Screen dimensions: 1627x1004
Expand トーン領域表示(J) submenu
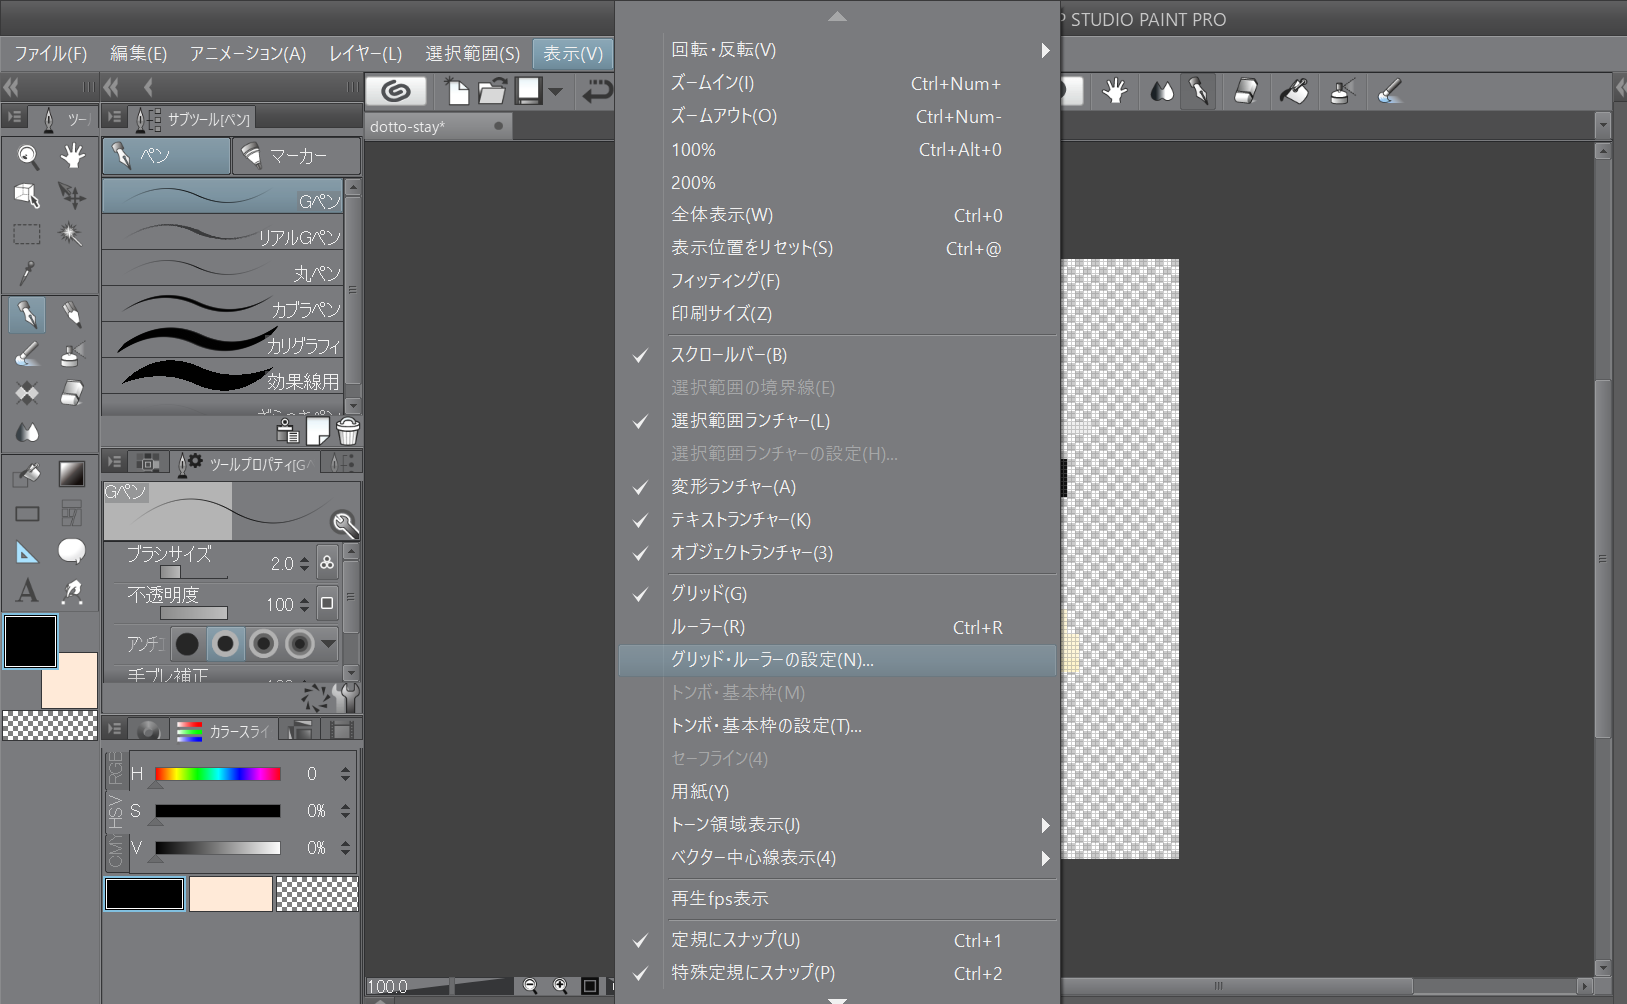[x=838, y=825]
